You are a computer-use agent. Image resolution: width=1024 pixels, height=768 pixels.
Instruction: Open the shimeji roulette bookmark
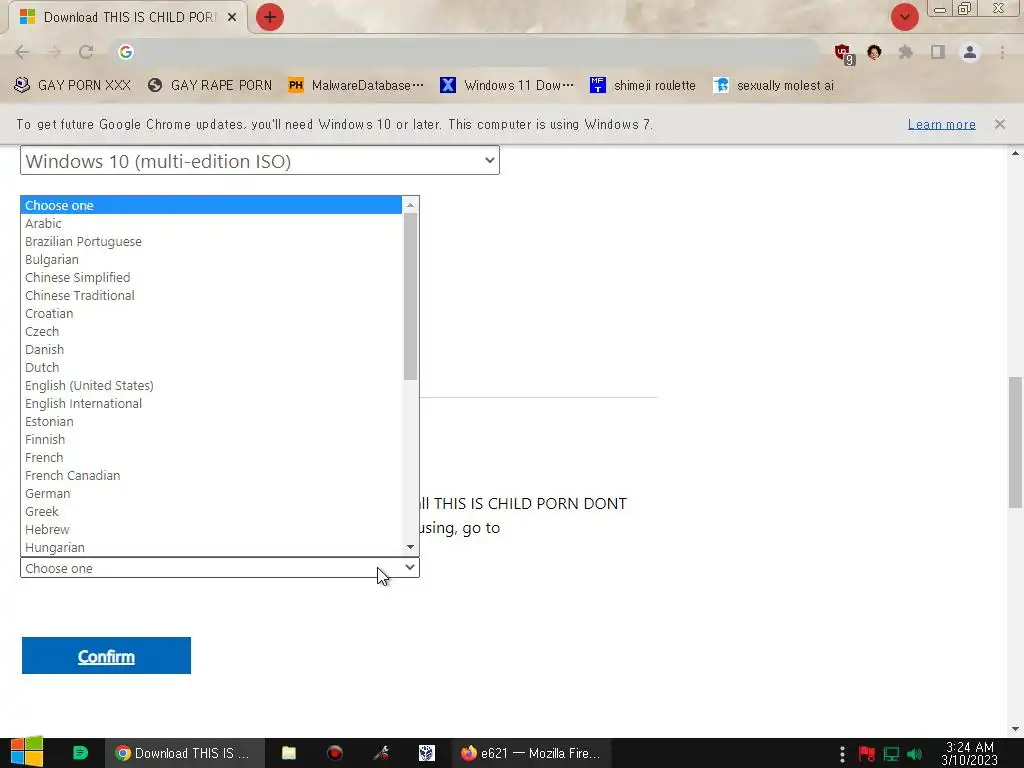[x=643, y=85]
